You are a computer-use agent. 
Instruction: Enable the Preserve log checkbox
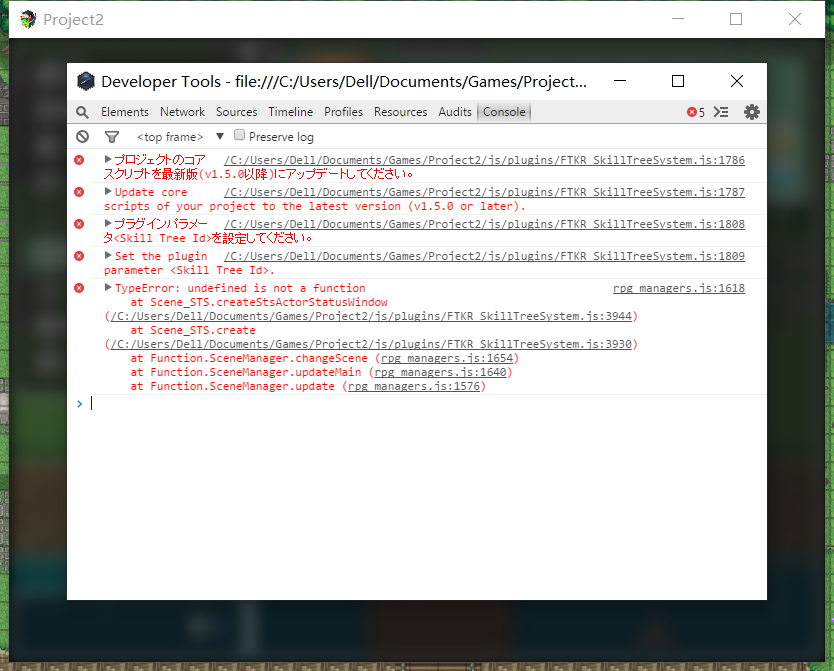tap(239, 135)
